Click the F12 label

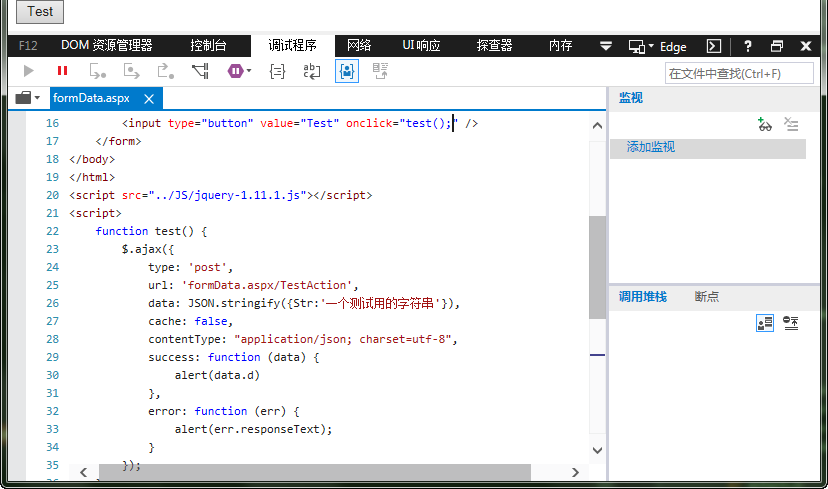pos(28,46)
